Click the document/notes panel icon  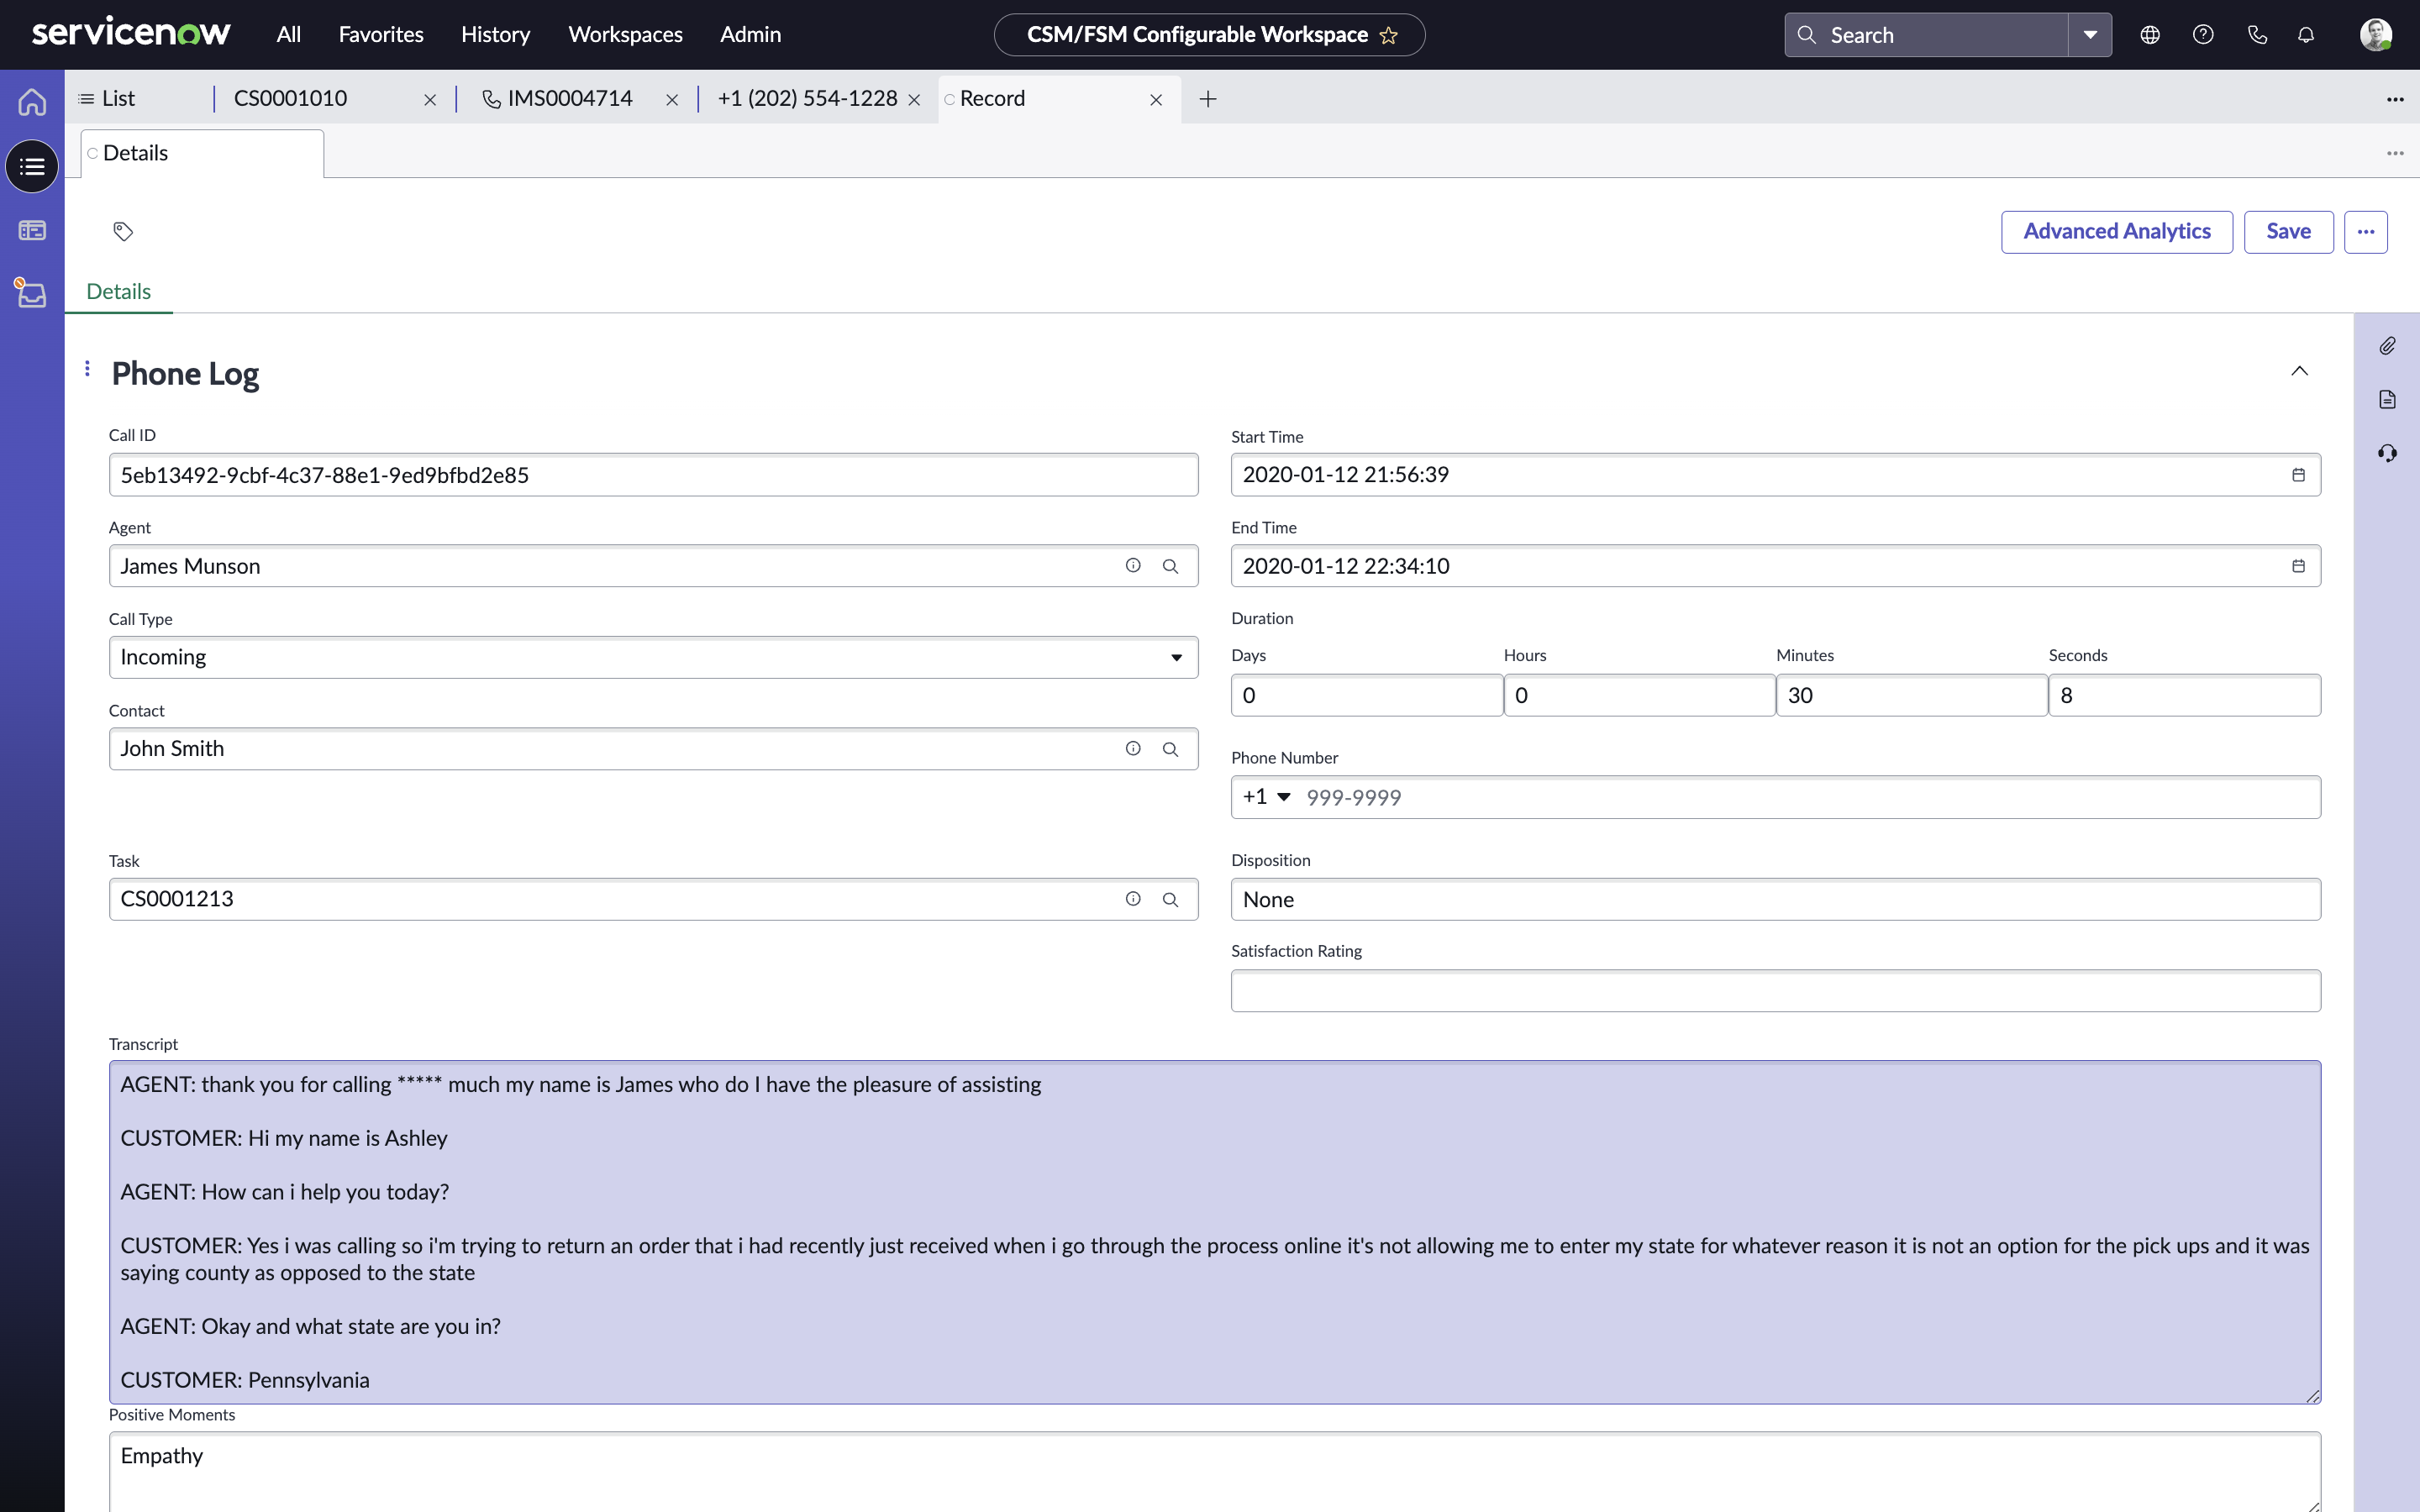[x=2391, y=399]
